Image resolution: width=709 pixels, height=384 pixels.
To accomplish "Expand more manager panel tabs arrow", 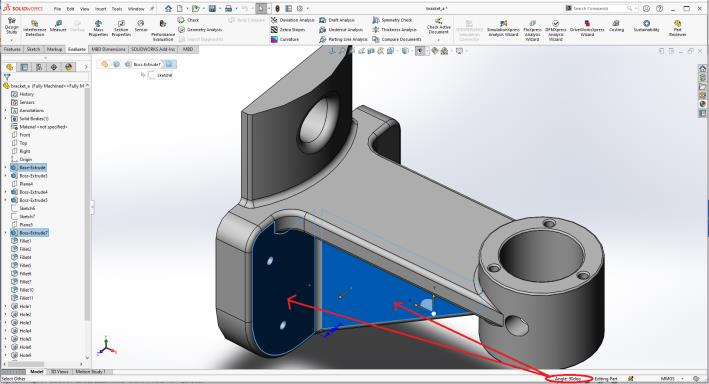I will [86, 67].
